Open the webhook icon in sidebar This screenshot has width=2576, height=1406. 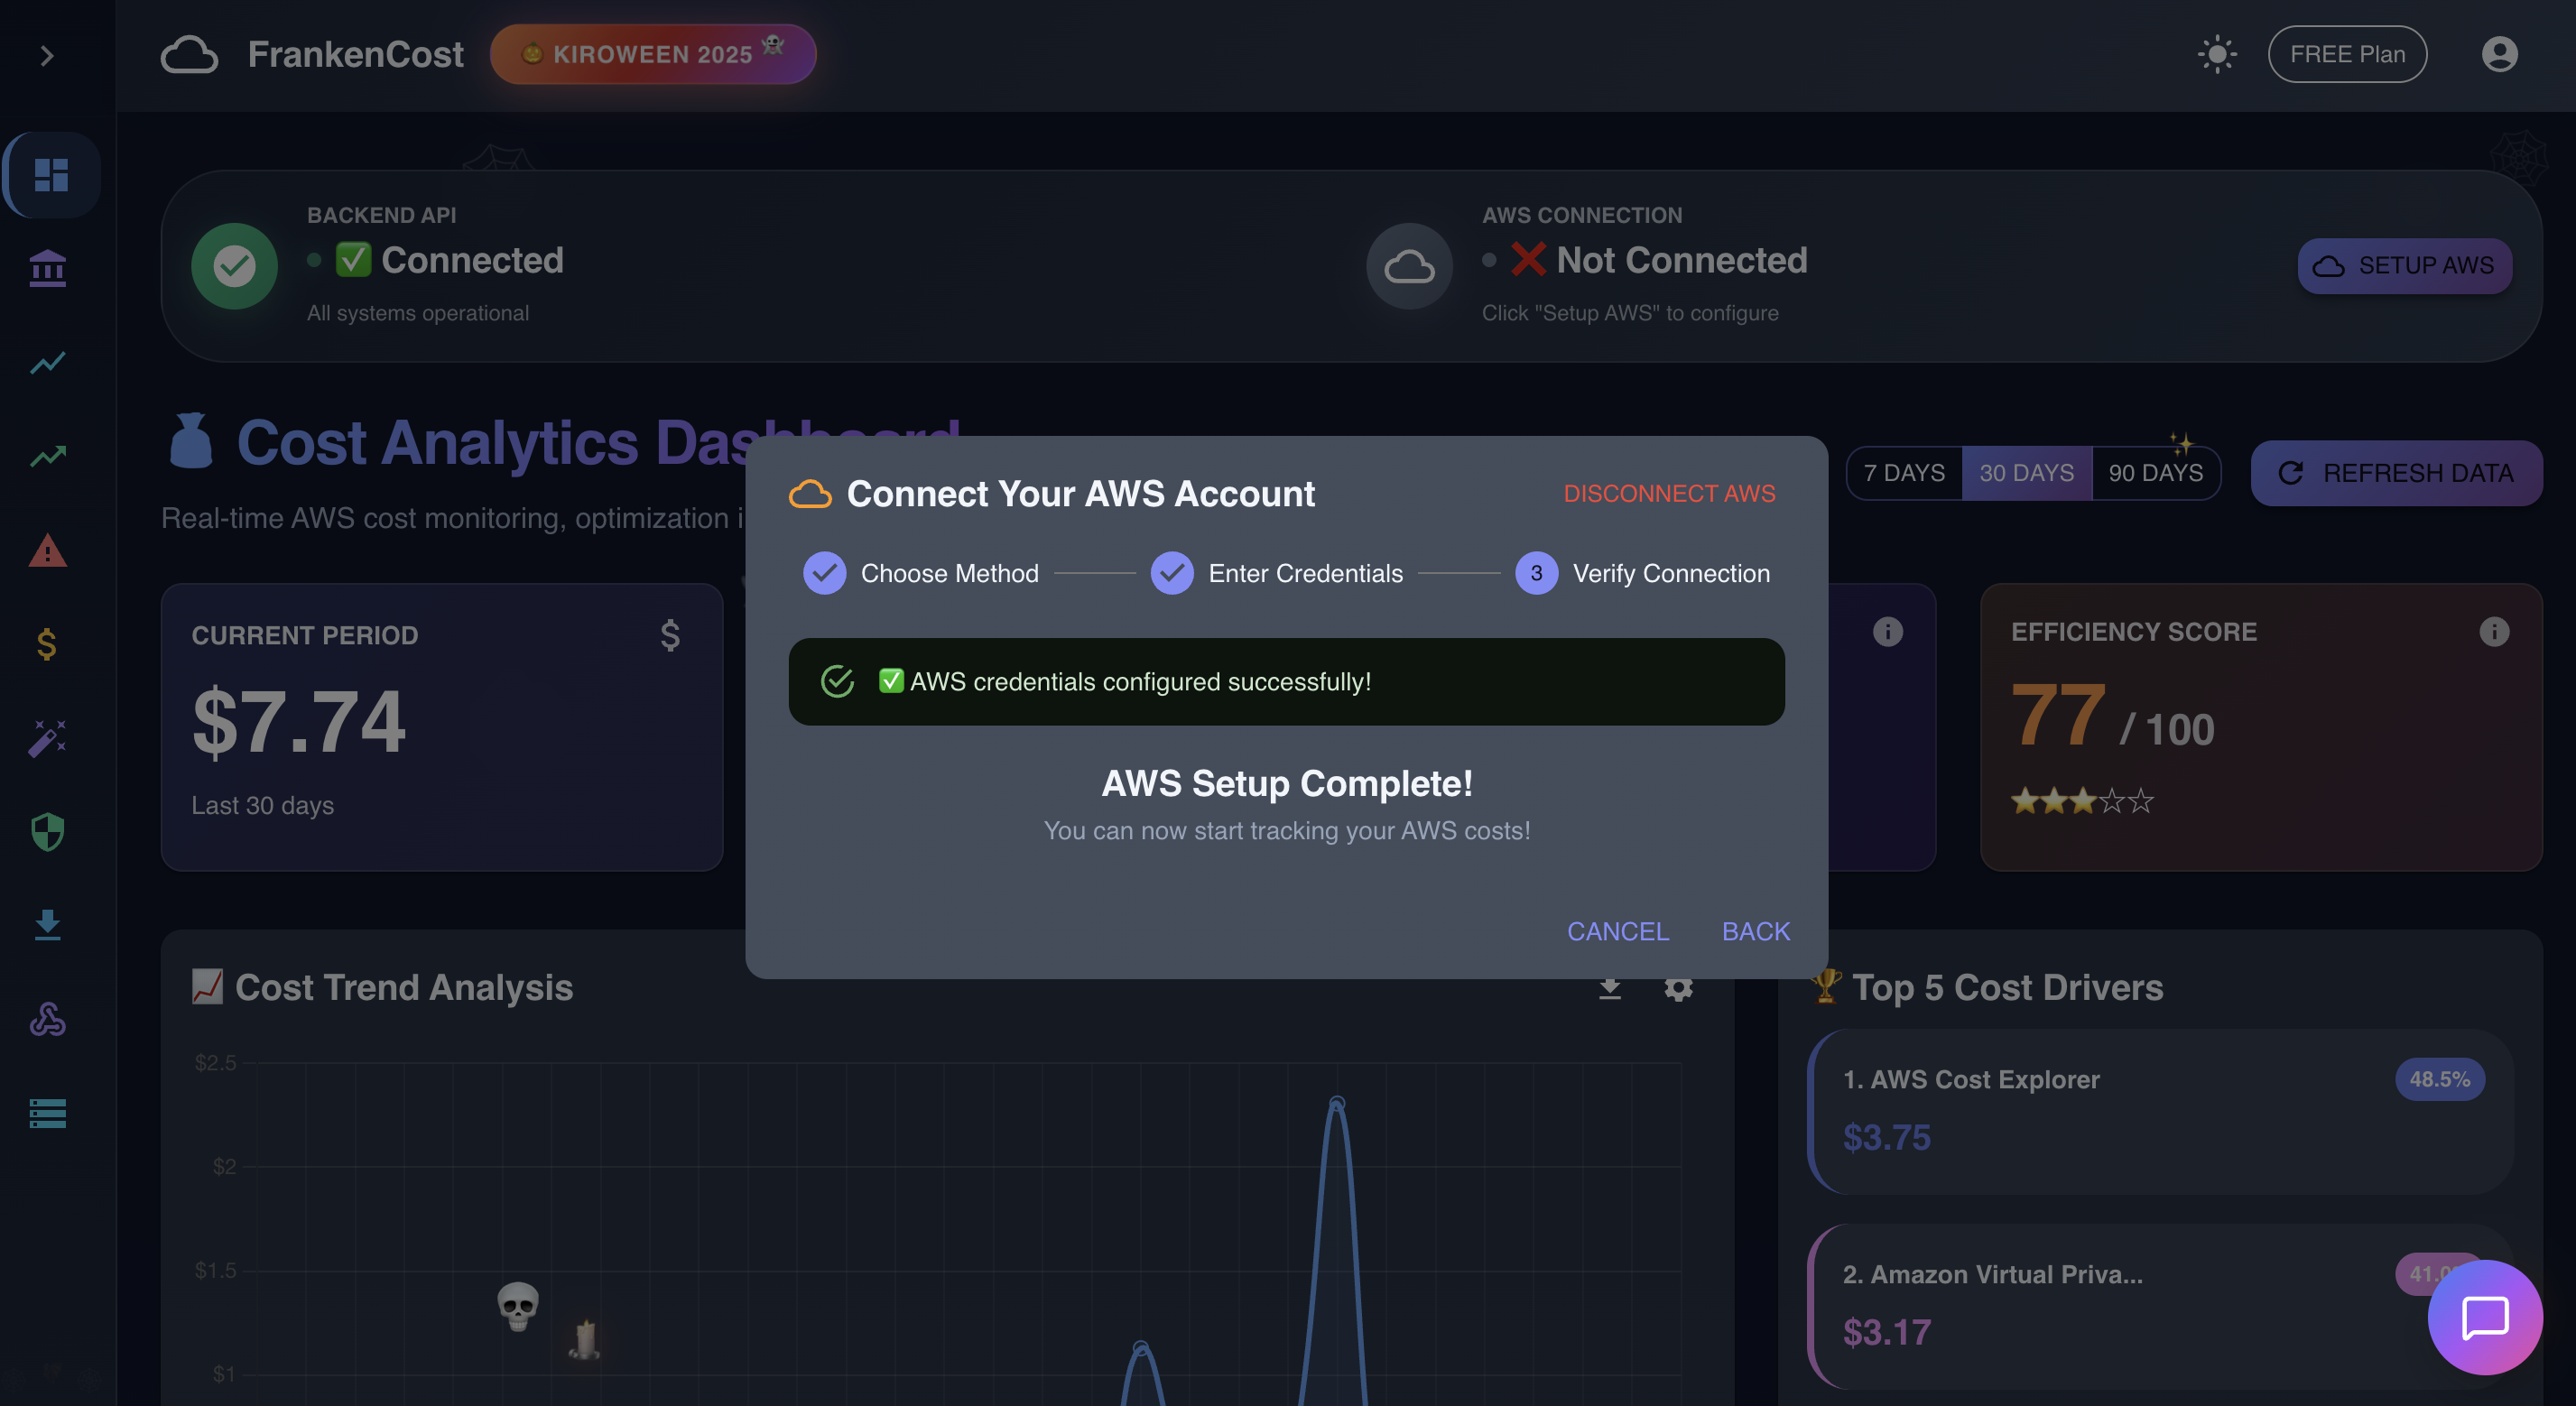[x=47, y=1019]
